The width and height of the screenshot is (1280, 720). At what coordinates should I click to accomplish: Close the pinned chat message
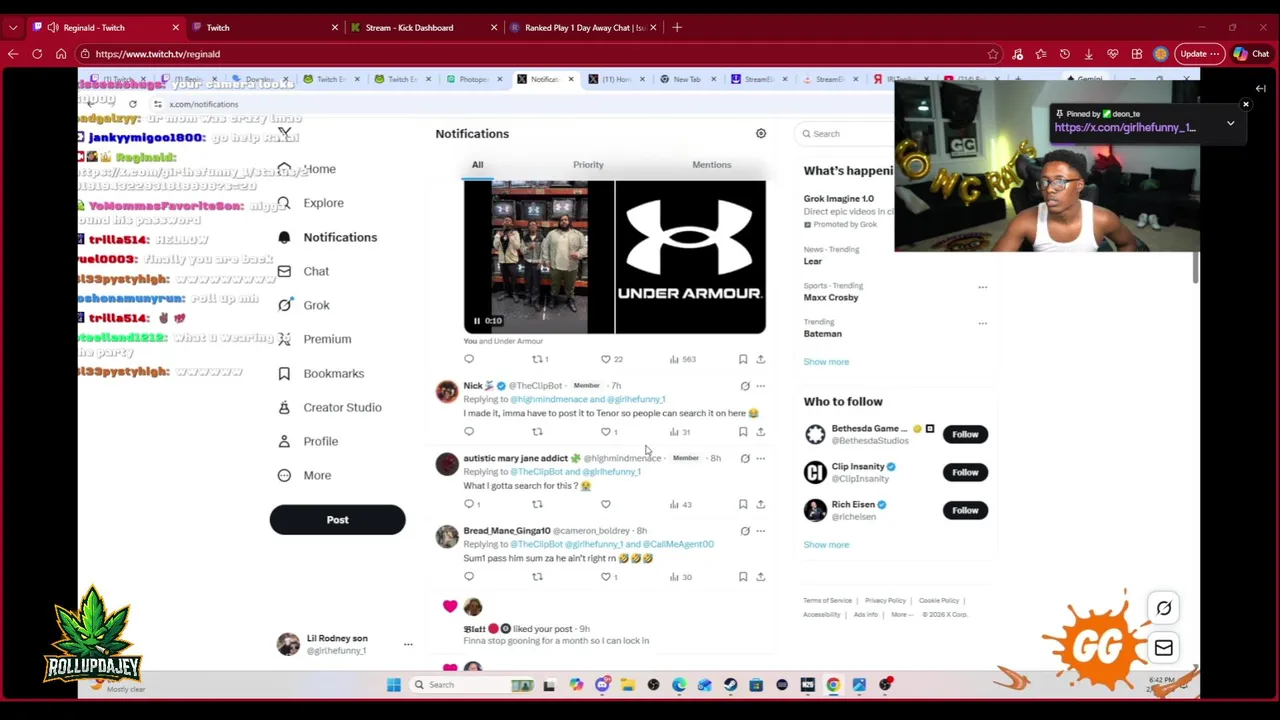pos(1246,105)
